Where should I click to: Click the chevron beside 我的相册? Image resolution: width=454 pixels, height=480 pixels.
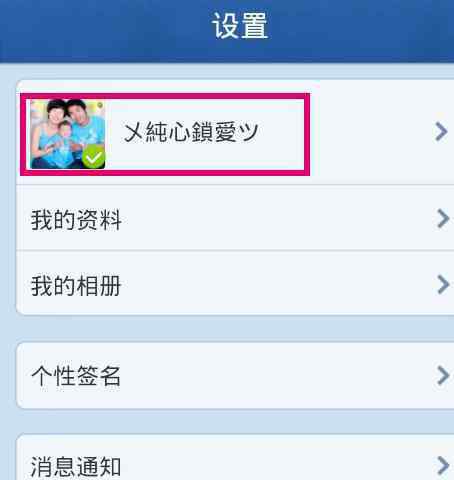[x=443, y=284]
